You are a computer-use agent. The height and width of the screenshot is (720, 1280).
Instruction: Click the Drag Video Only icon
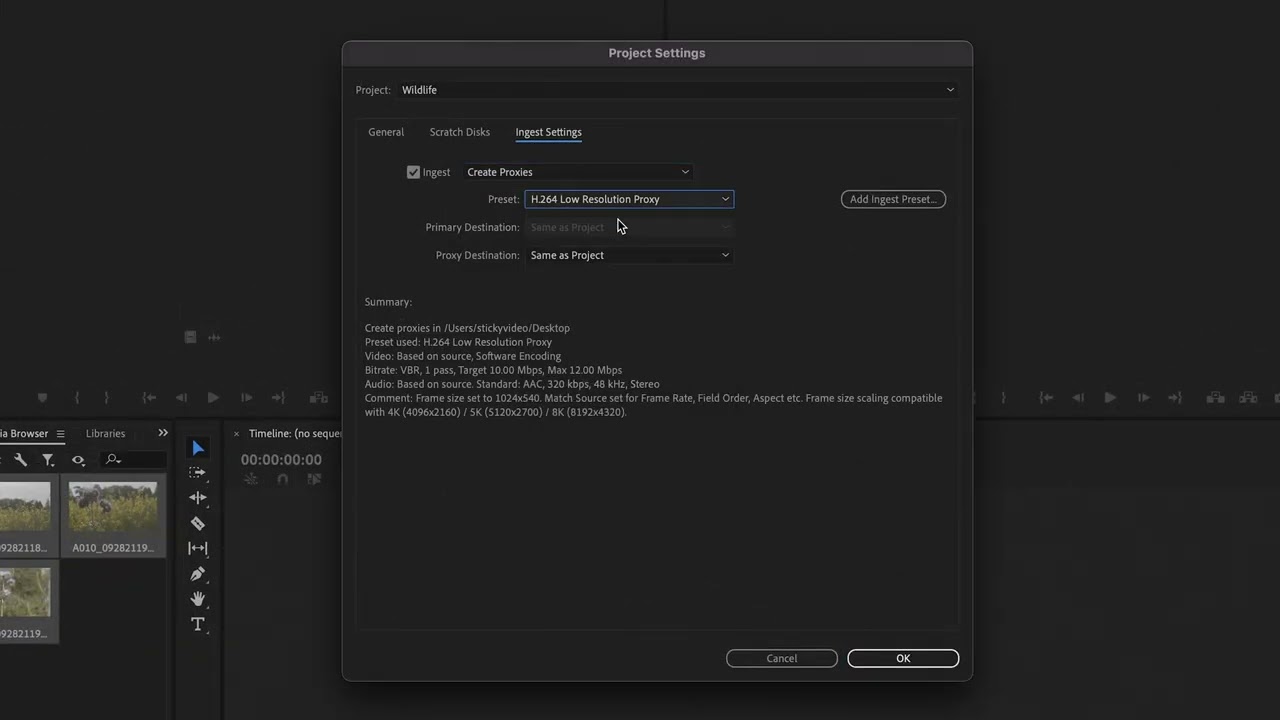(x=190, y=337)
